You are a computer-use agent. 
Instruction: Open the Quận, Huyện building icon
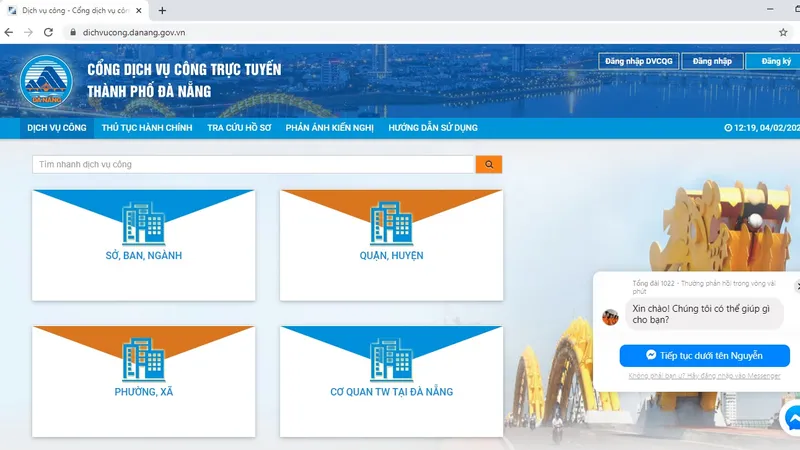[391, 223]
